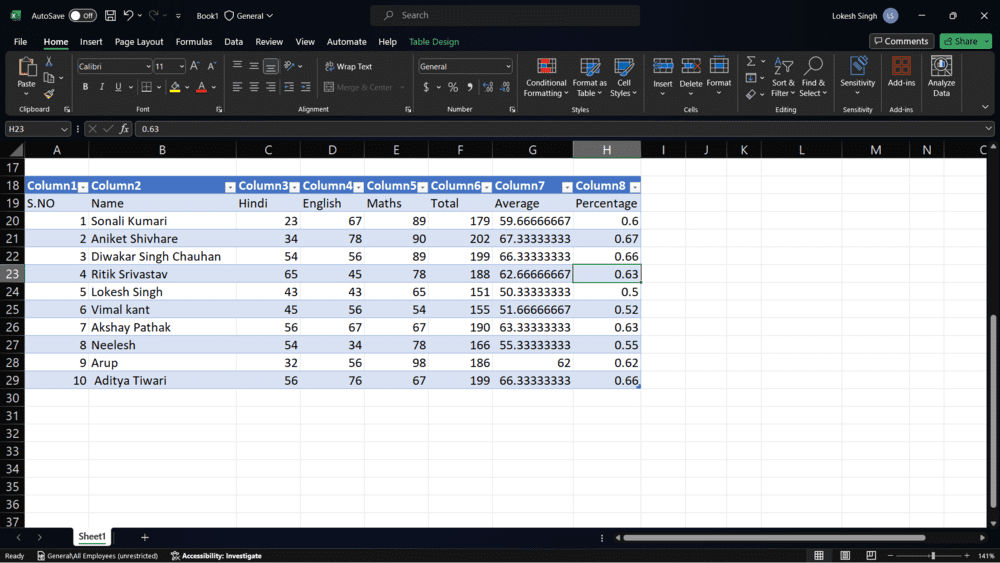Click the Insert Function fx icon
1000x563 pixels.
coord(124,129)
